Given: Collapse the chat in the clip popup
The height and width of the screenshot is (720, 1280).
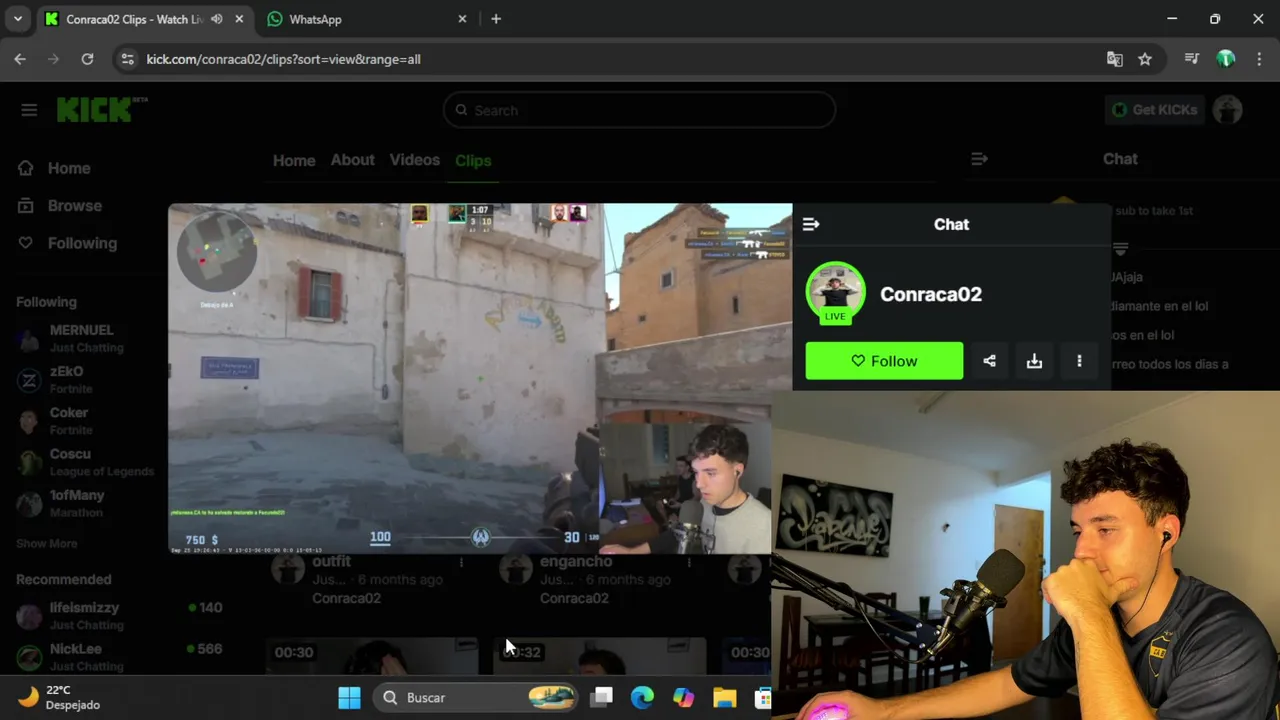Looking at the screenshot, I should 811,224.
